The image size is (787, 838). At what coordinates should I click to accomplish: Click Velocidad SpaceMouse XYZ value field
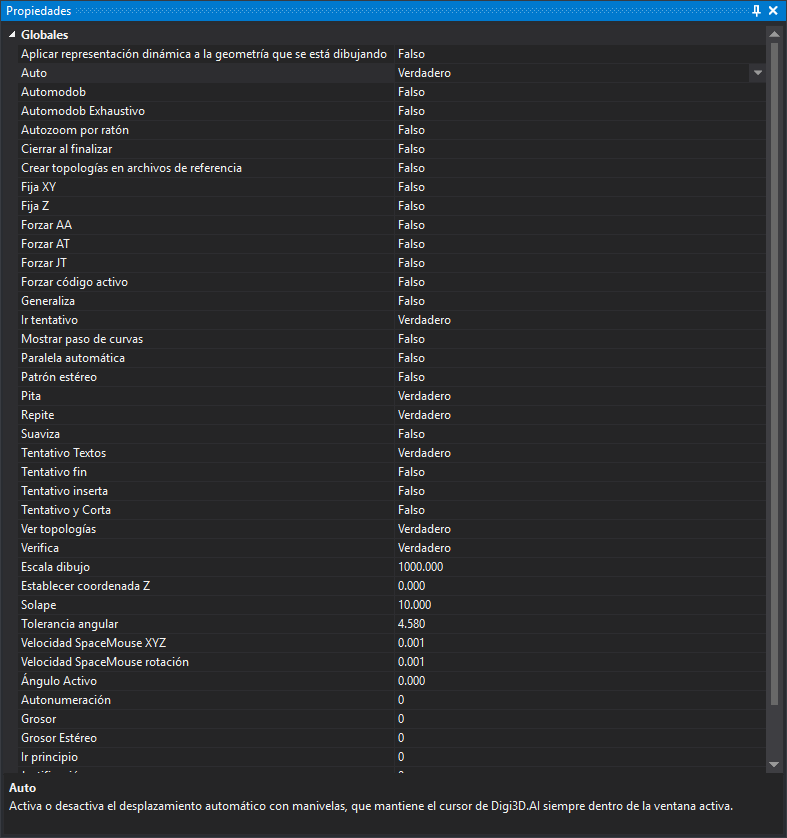(x=580, y=642)
